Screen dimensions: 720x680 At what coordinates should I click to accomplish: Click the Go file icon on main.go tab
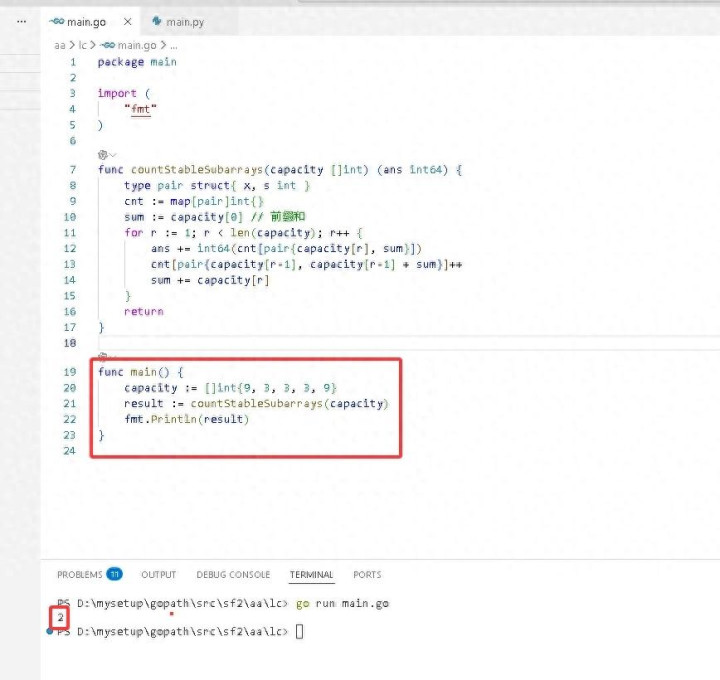point(56,21)
